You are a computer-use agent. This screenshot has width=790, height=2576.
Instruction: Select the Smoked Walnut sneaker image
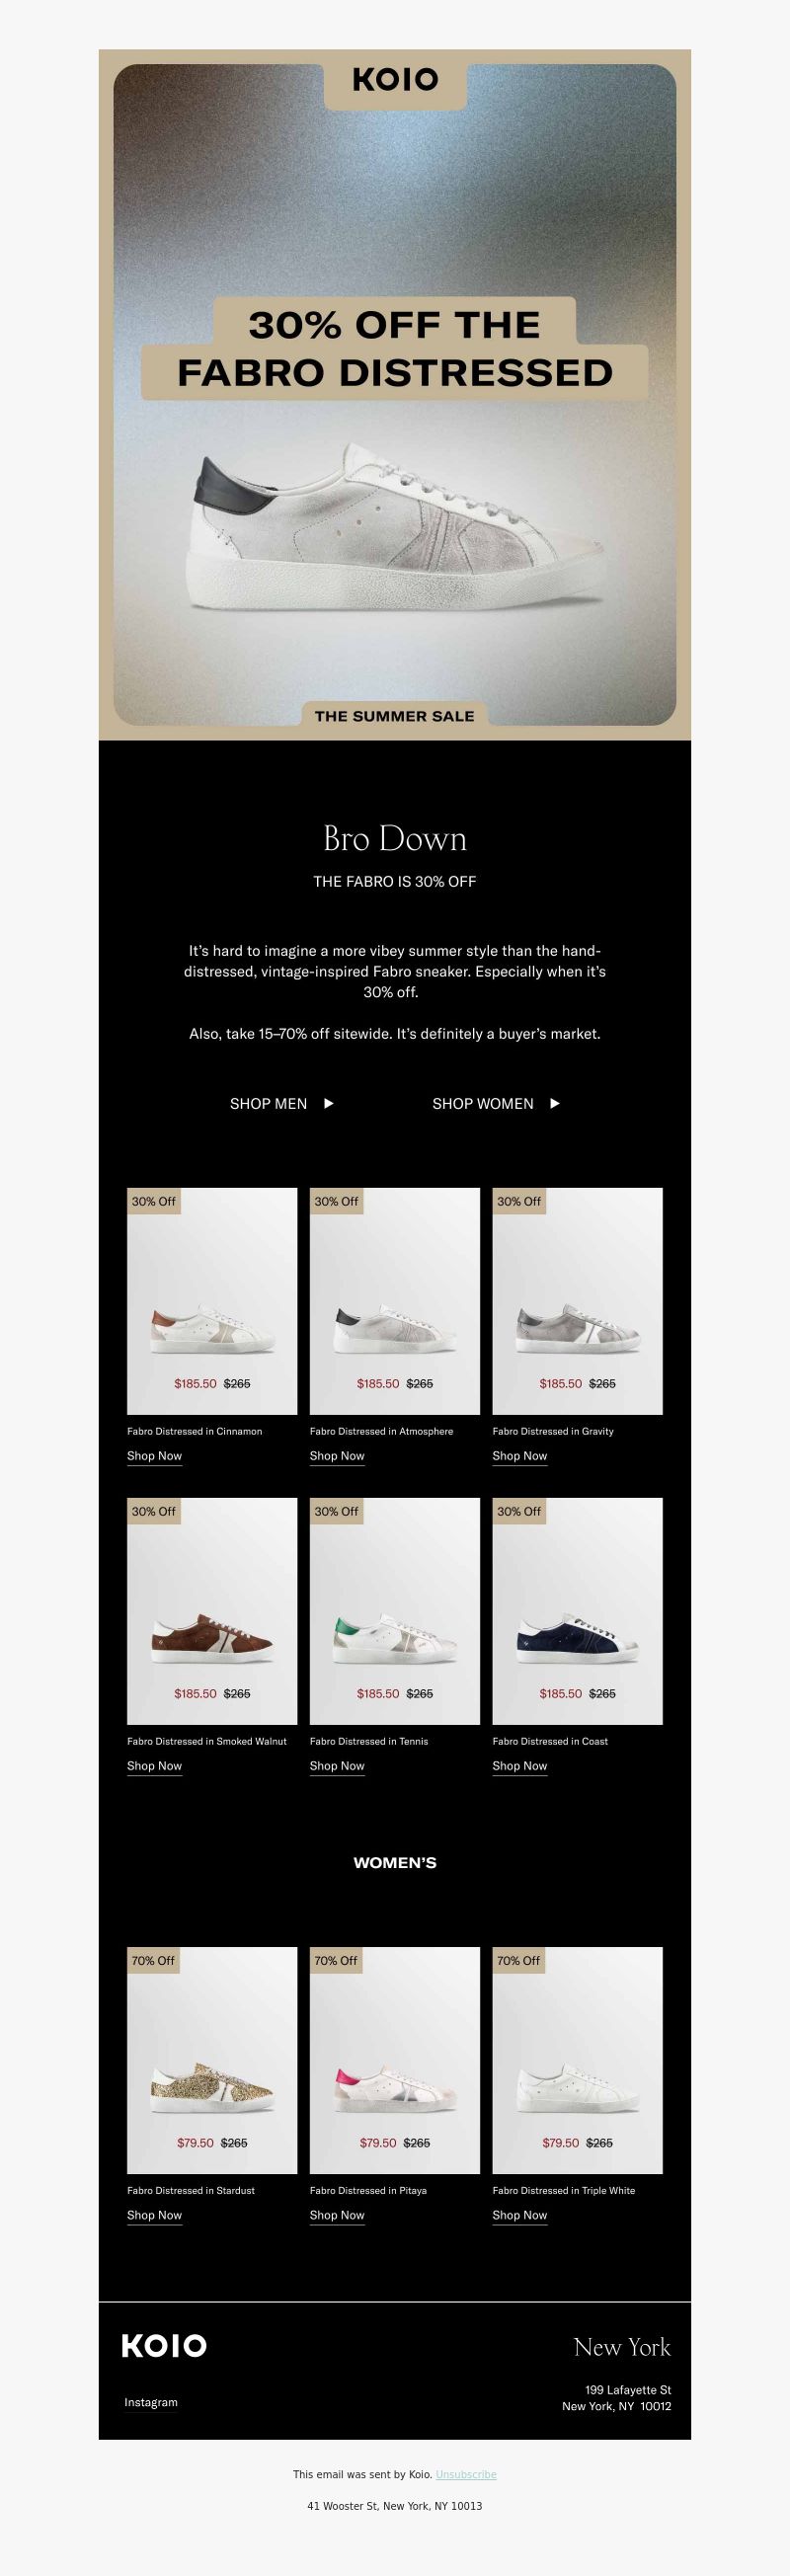[x=212, y=1611]
